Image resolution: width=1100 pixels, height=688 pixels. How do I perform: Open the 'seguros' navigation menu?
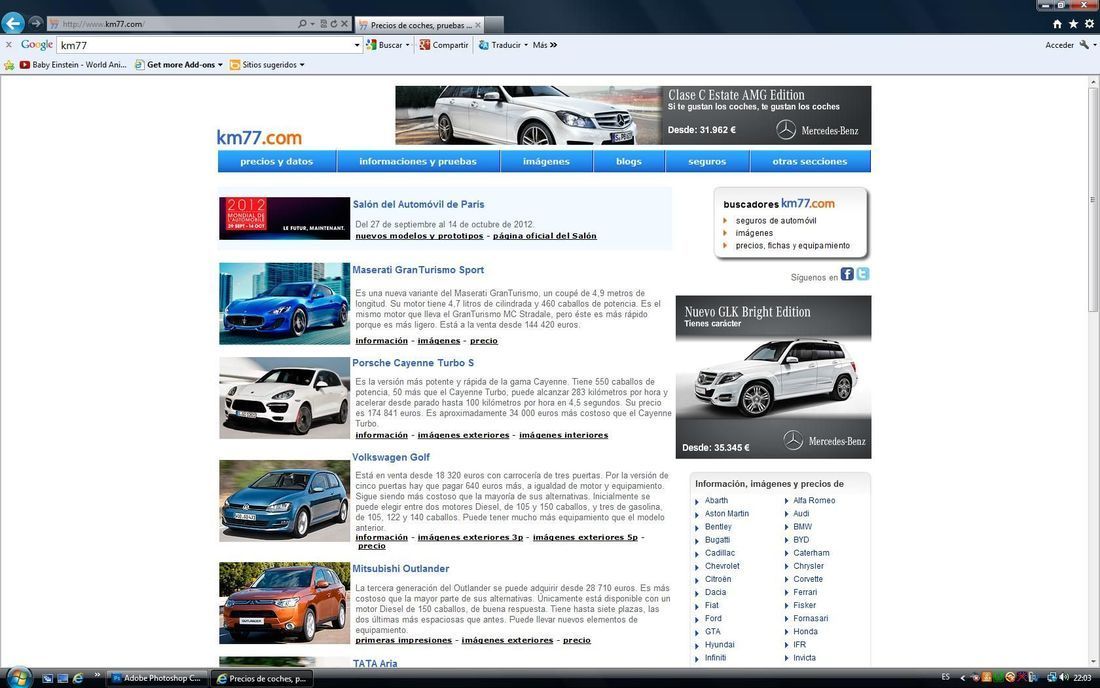707,161
